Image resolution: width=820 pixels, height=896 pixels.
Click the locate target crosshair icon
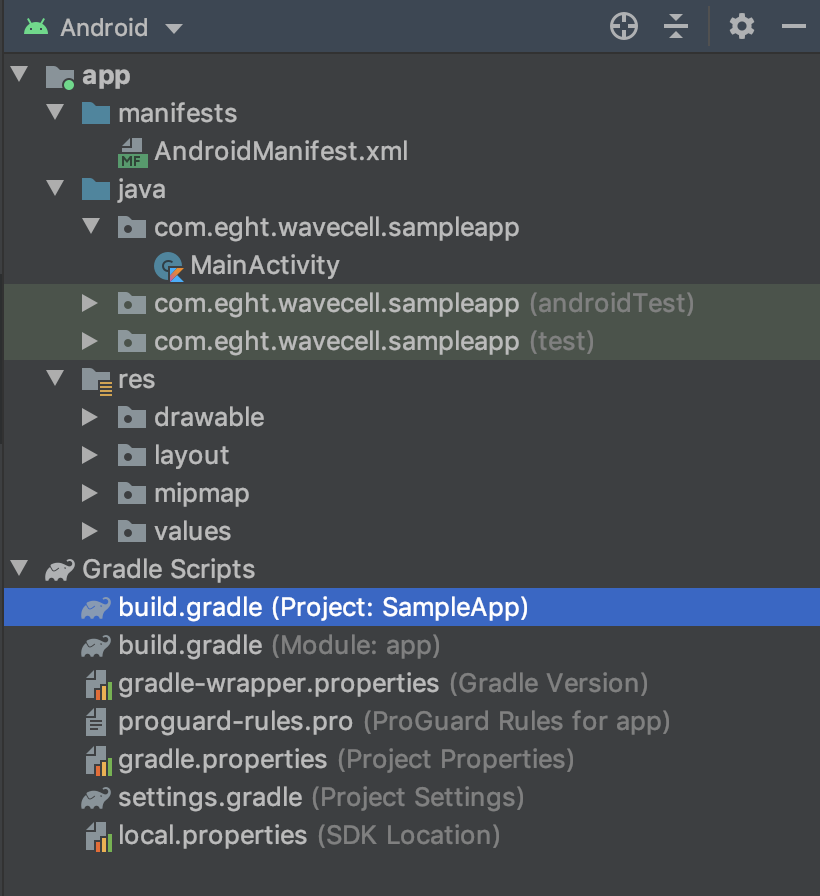coord(624,27)
